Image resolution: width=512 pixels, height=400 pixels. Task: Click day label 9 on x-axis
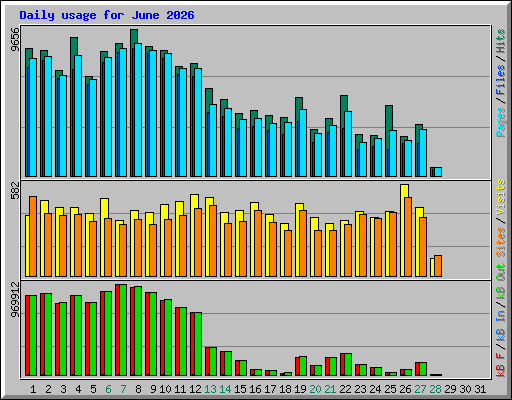tap(153, 389)
